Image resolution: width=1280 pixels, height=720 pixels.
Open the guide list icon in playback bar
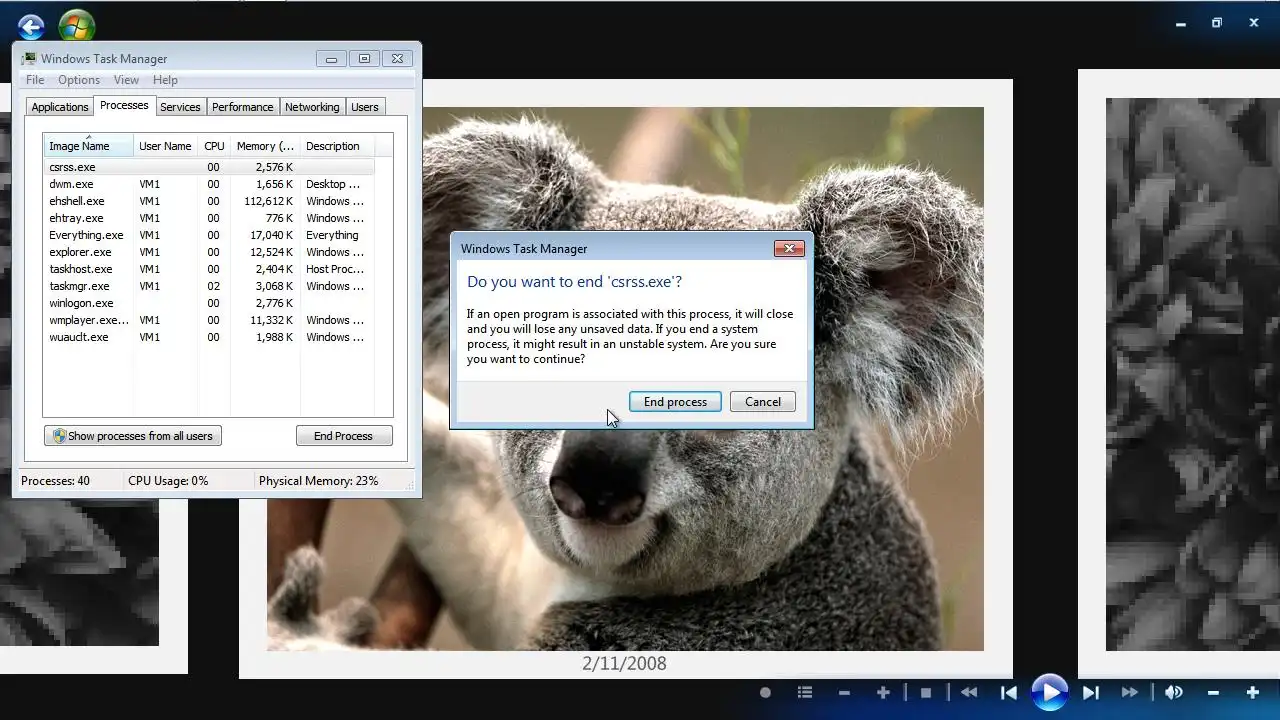click(805, 692)
